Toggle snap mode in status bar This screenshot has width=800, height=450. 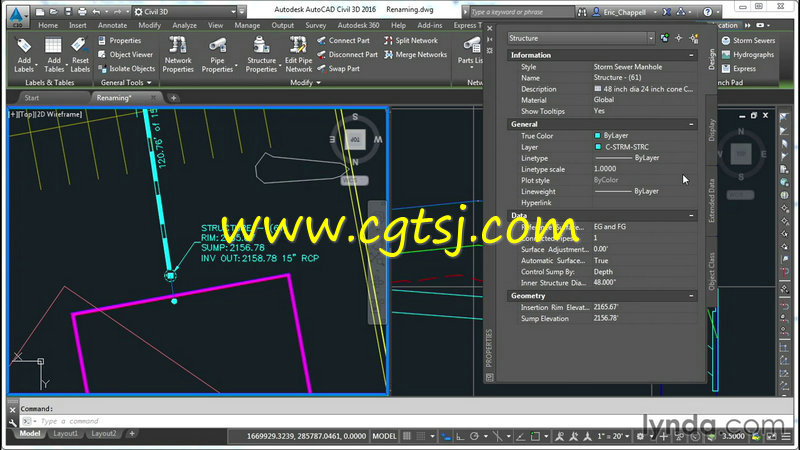click(421, 436)
